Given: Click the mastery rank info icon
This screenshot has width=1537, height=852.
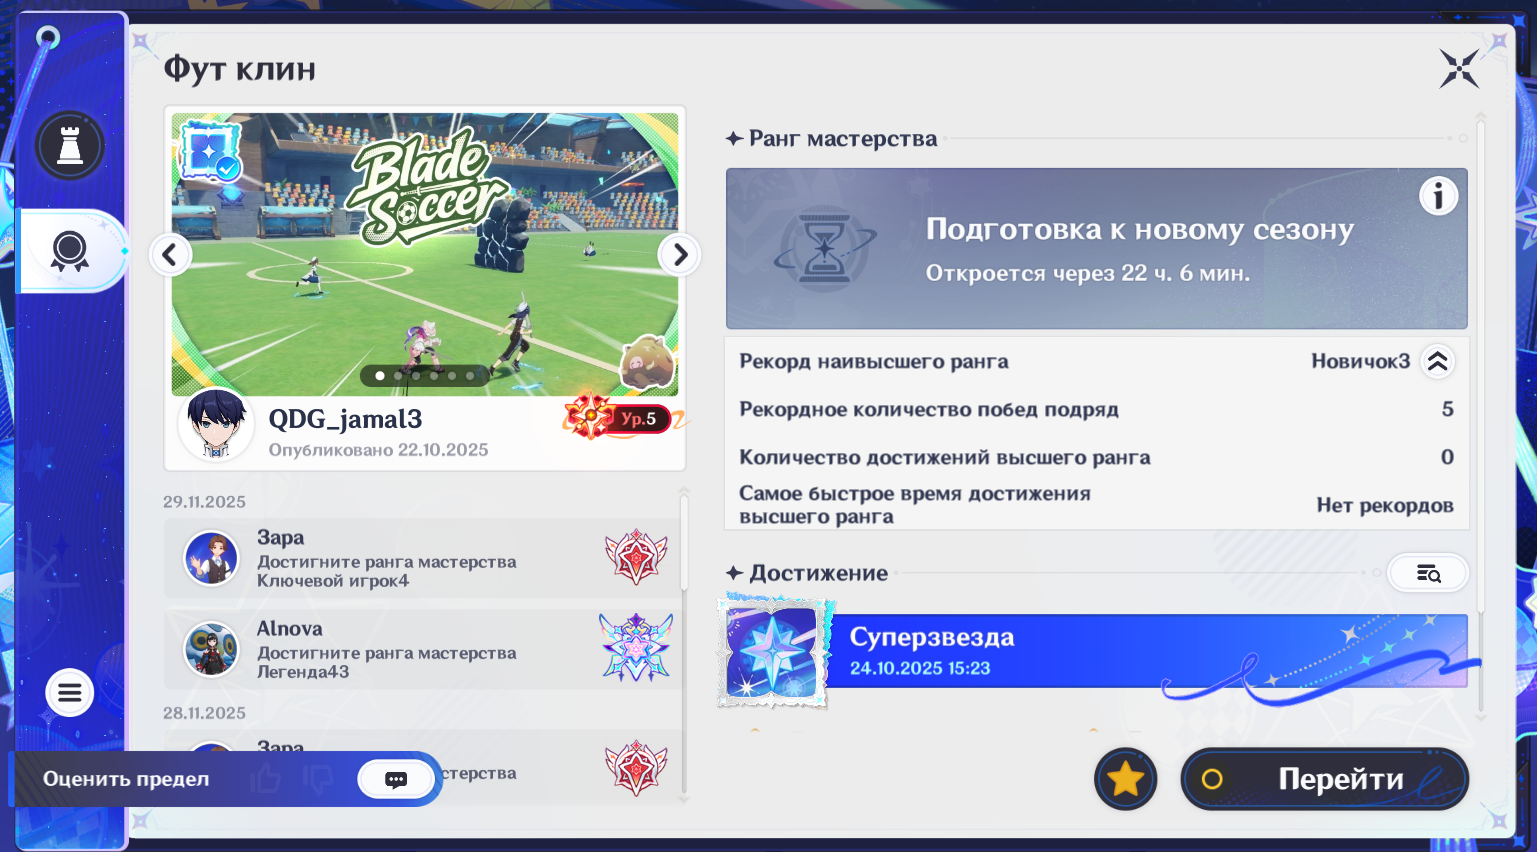Looking at the screenshot, I should 1438,196.
